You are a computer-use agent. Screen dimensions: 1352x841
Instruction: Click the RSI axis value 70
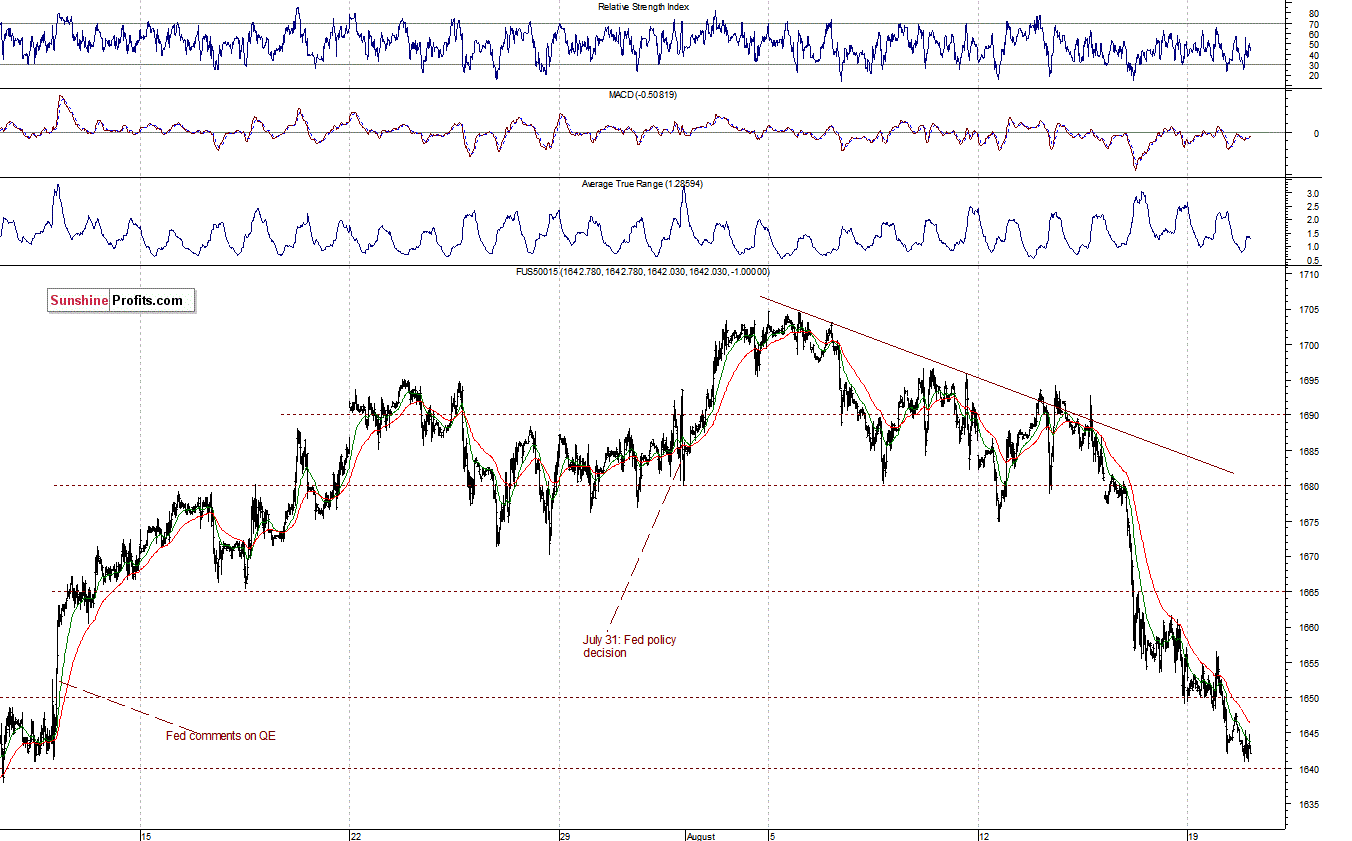[1314, 24]
